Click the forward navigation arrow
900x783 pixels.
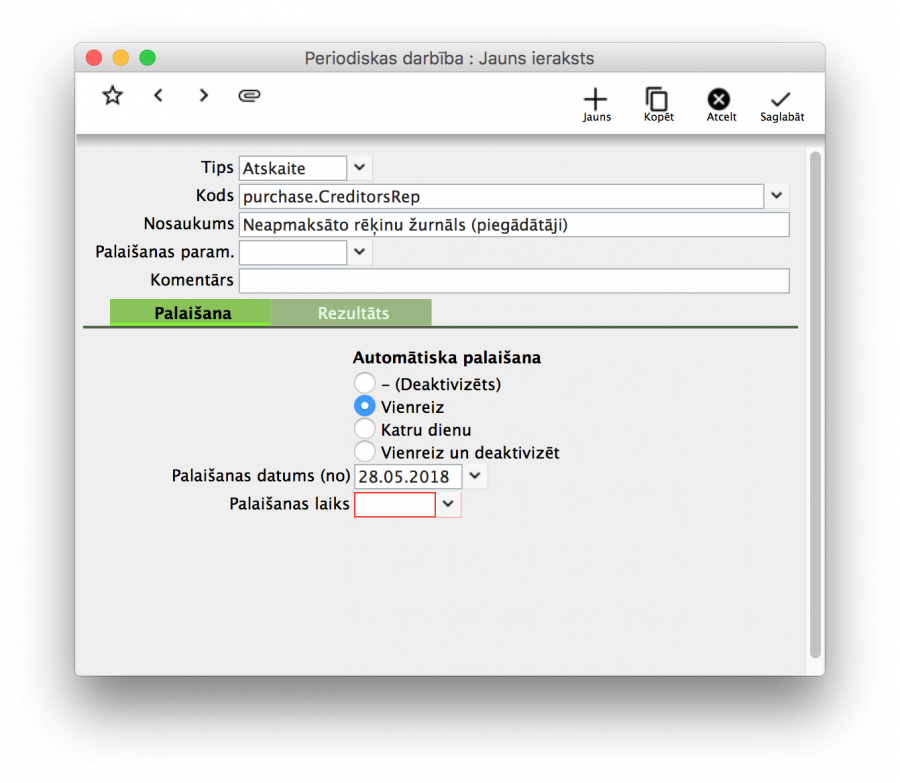pyautogui.click(x=203, y=95)
